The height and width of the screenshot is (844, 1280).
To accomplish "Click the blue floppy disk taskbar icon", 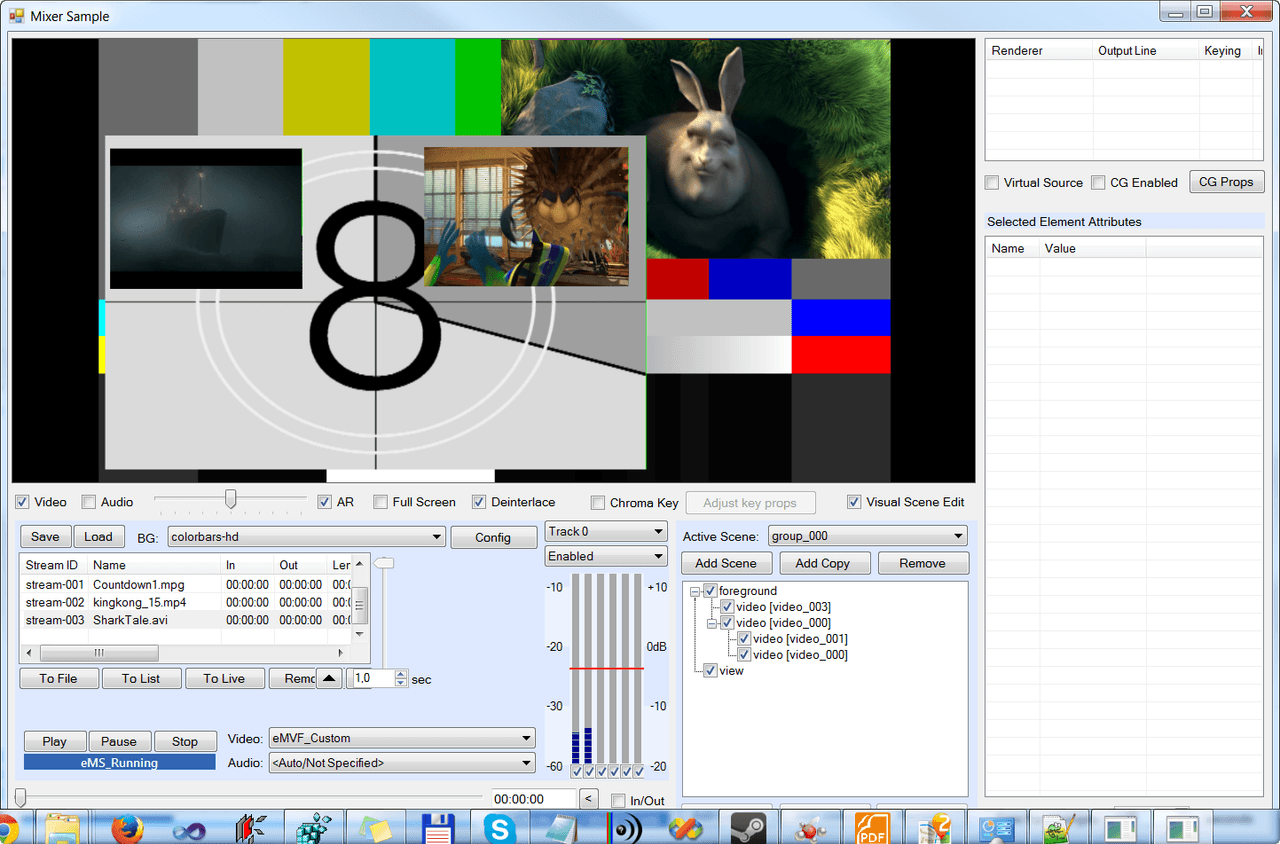I will click(x=439, y=828).
